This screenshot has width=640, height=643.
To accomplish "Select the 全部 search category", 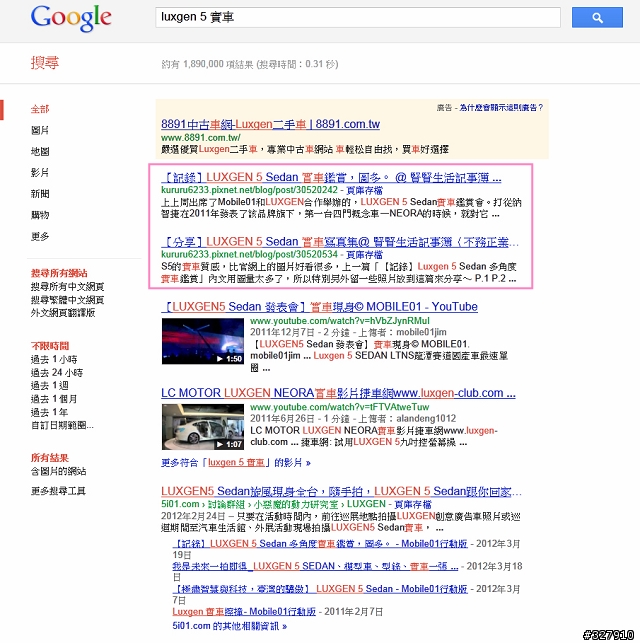I will pyautogui.click(x=40, y=109).
